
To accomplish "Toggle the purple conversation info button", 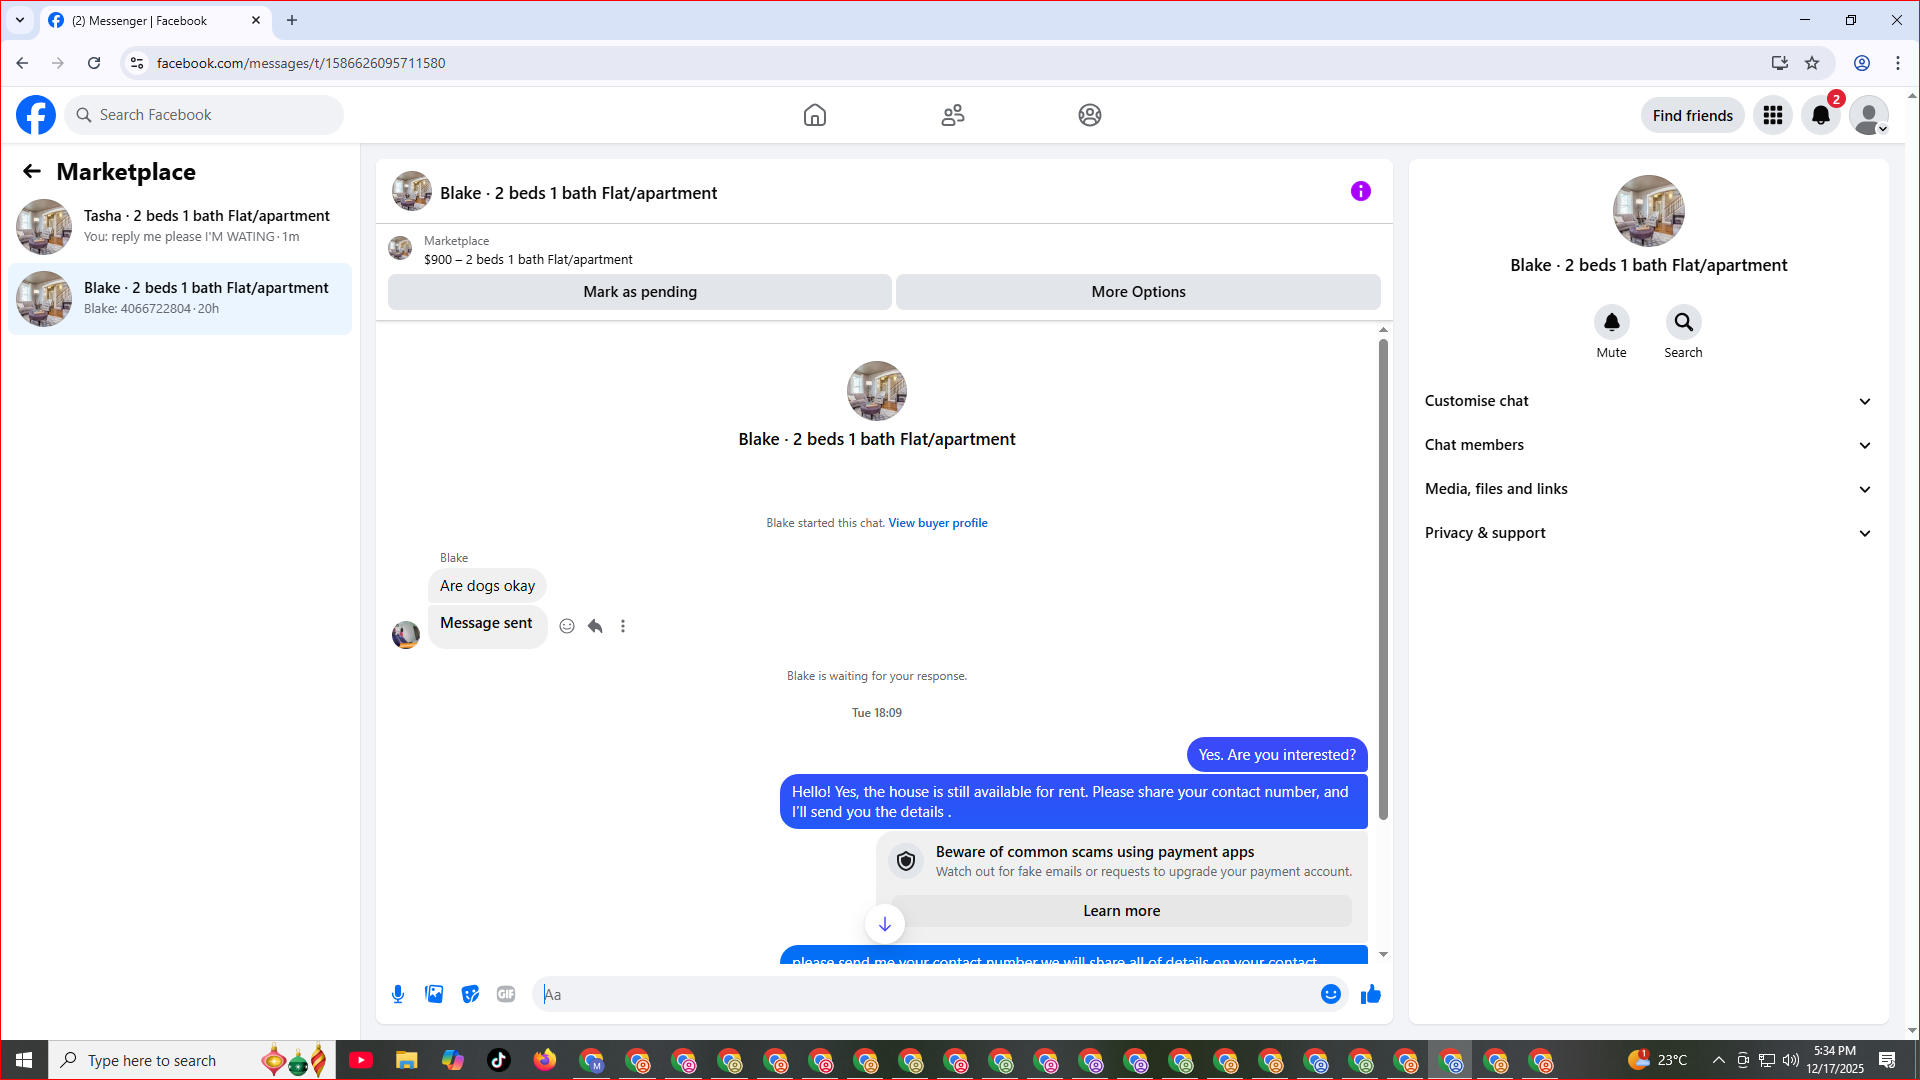I will (x=1360, y=191).
